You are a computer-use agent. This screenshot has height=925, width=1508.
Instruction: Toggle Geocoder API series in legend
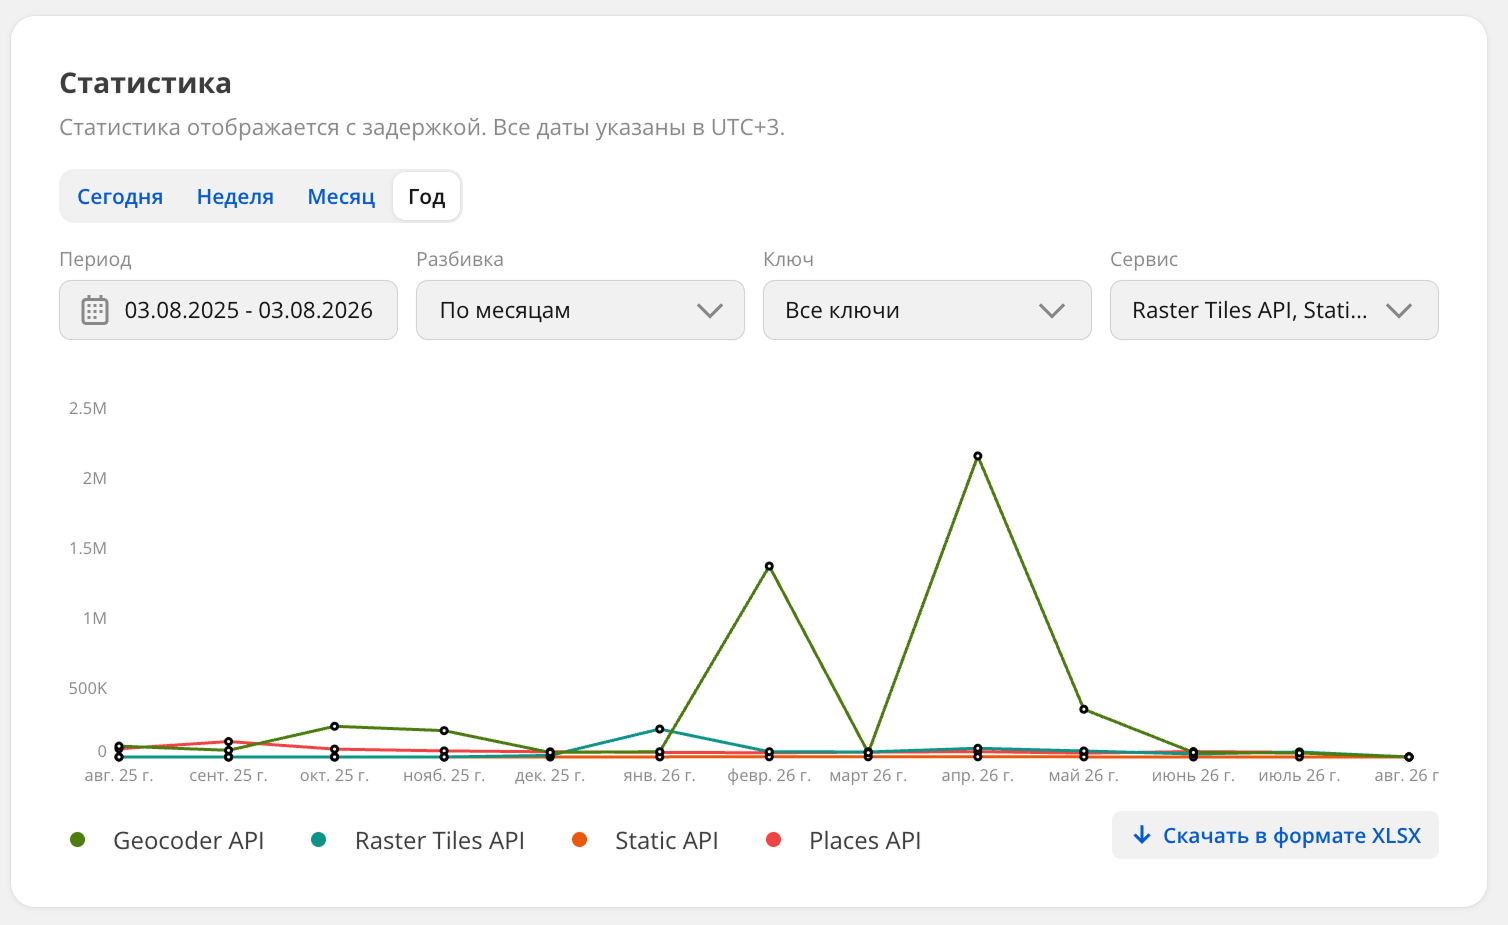click(x=188, y=841)
